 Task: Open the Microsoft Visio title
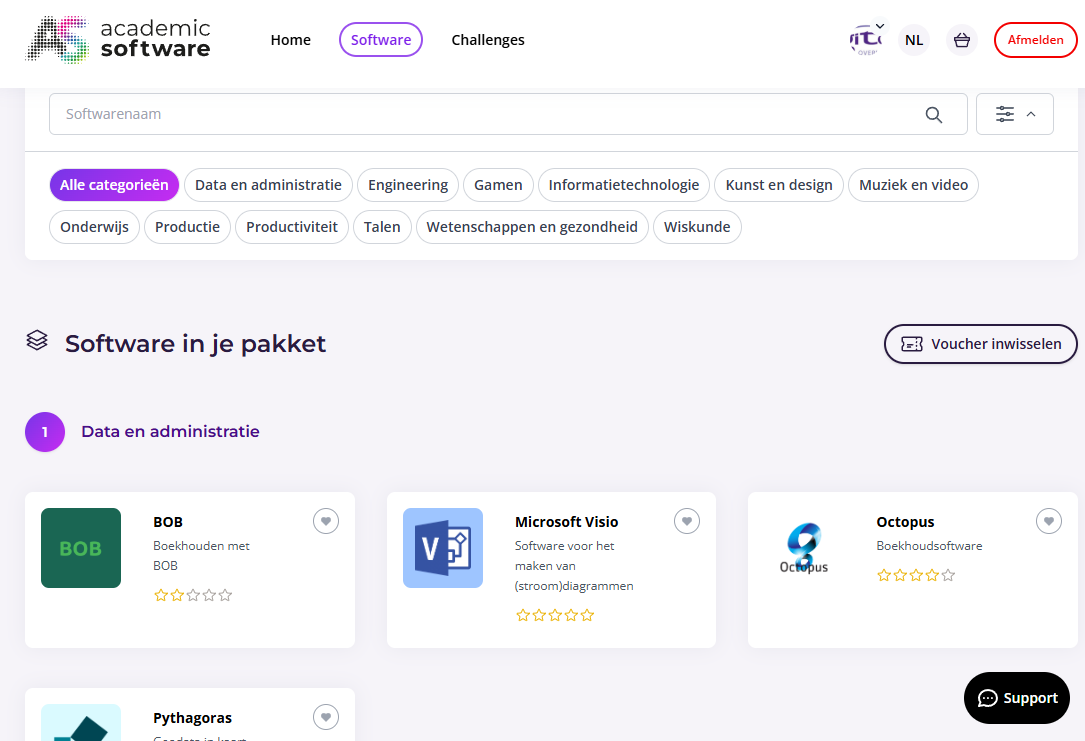(x=567, y=522)
